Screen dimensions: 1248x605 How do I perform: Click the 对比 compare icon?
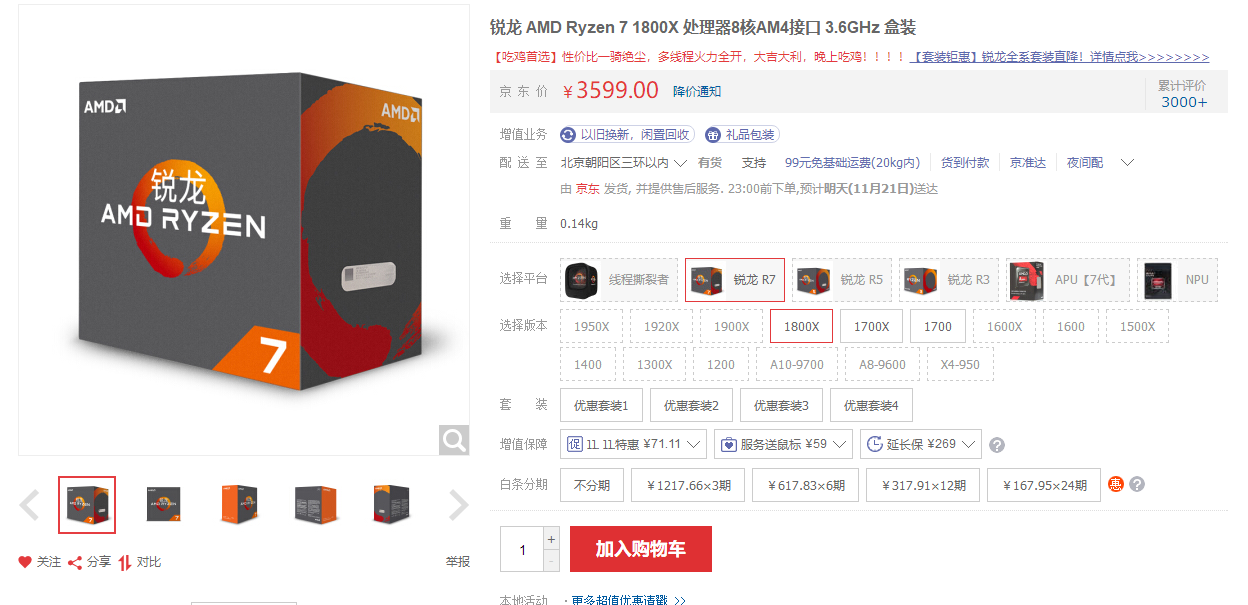[x=125, y=562]
